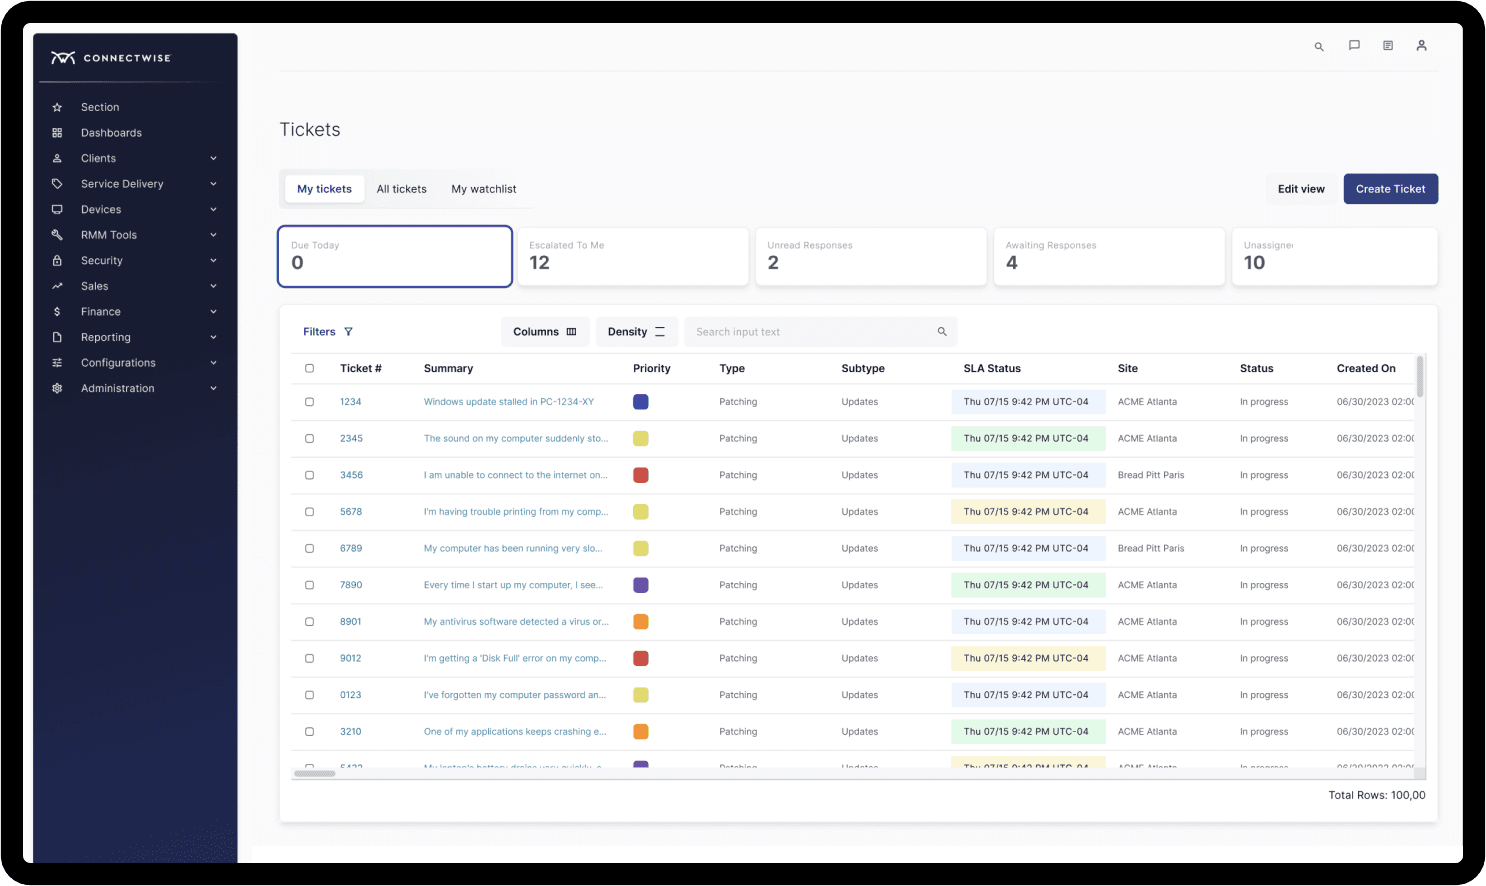Open global search magnifier in top bar

(1319, 46)
